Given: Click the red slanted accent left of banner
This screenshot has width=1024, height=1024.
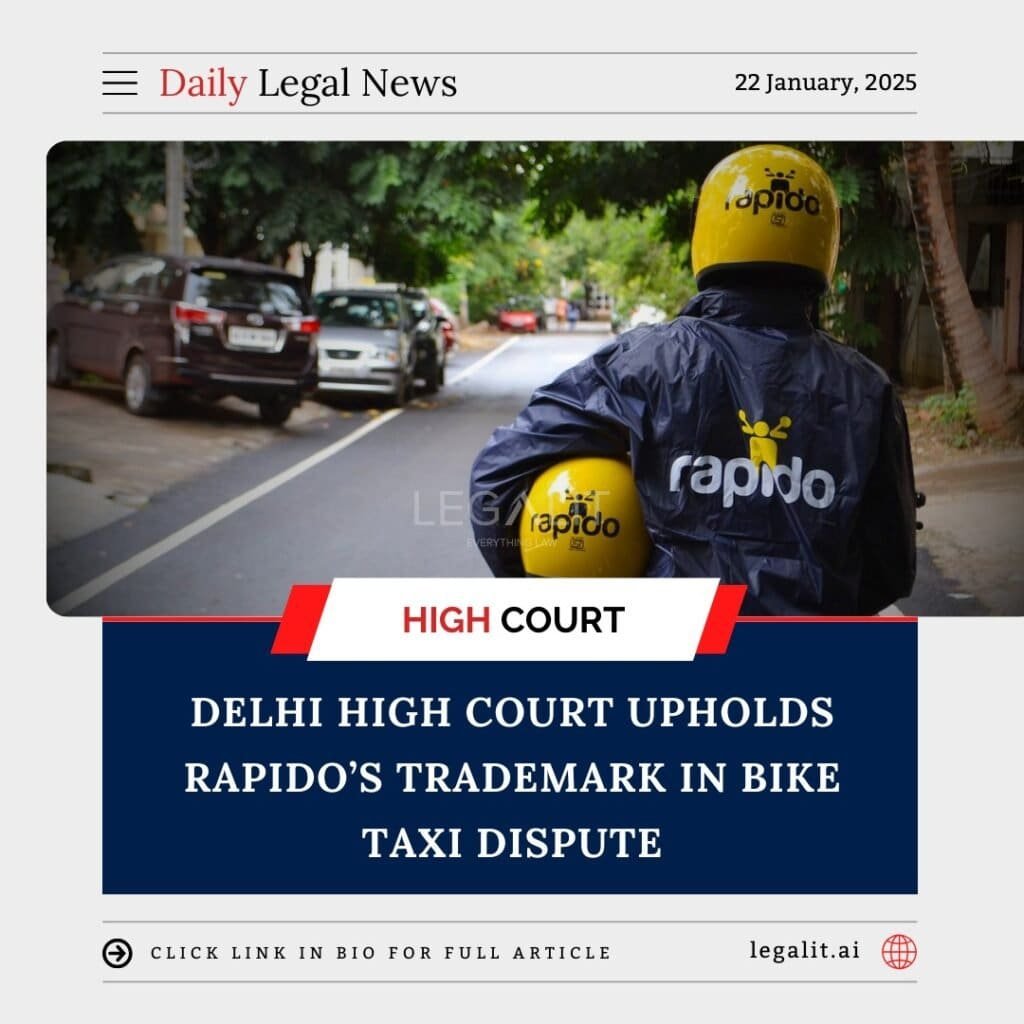Looking at the screenshot, I should pos(300,619).
